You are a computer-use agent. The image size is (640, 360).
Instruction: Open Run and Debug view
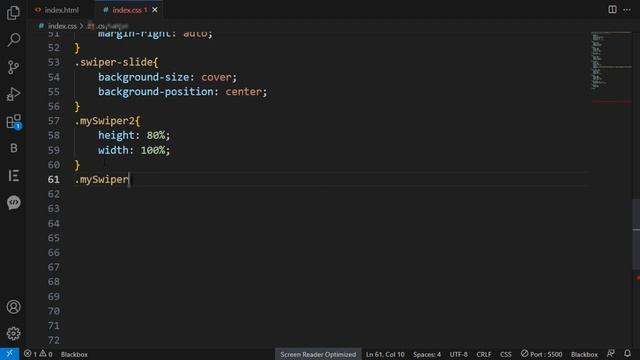13,94
